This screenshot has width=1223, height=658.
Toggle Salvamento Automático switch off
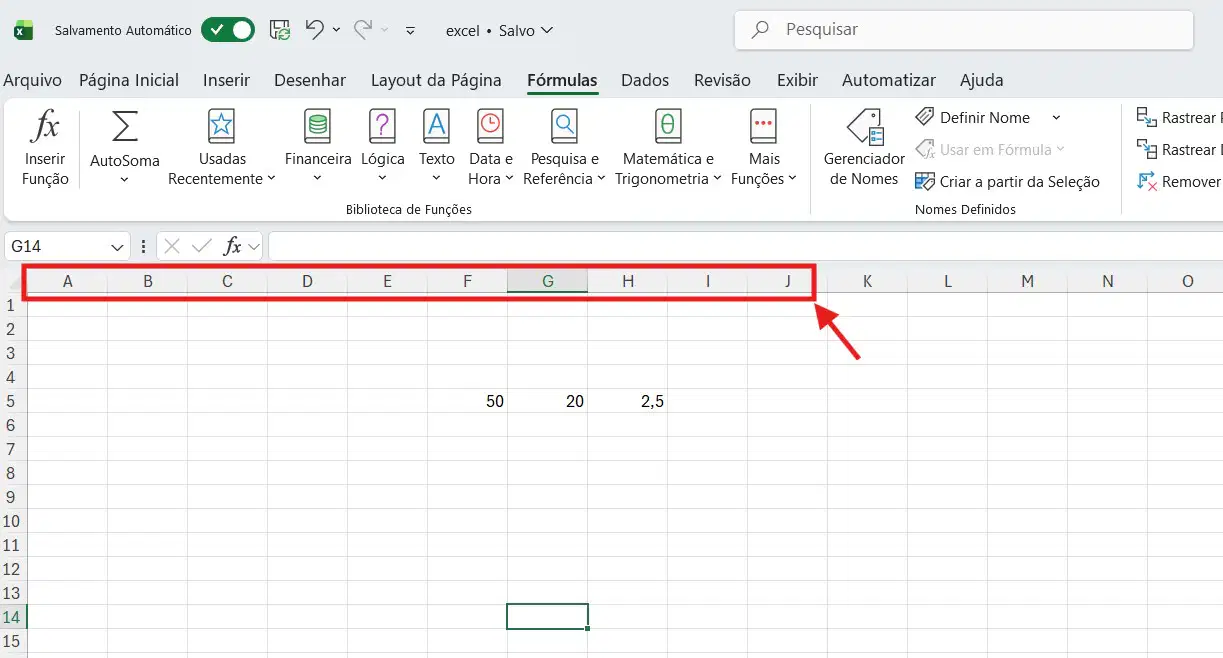tap(228, 30)
